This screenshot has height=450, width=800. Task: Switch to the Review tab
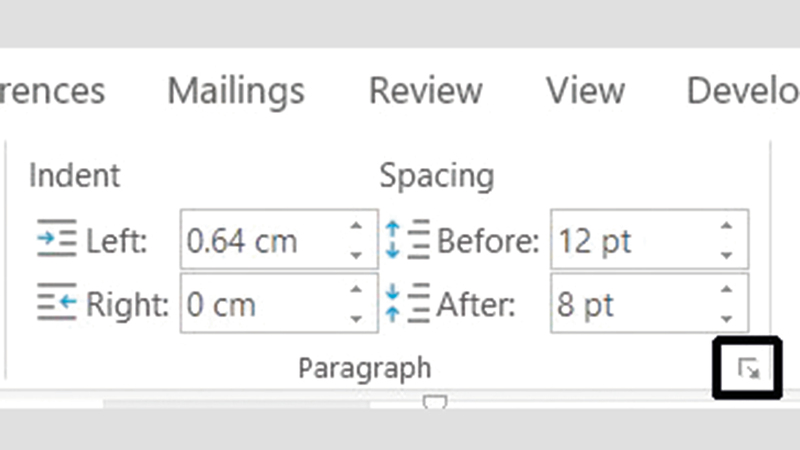coord(426,91)
